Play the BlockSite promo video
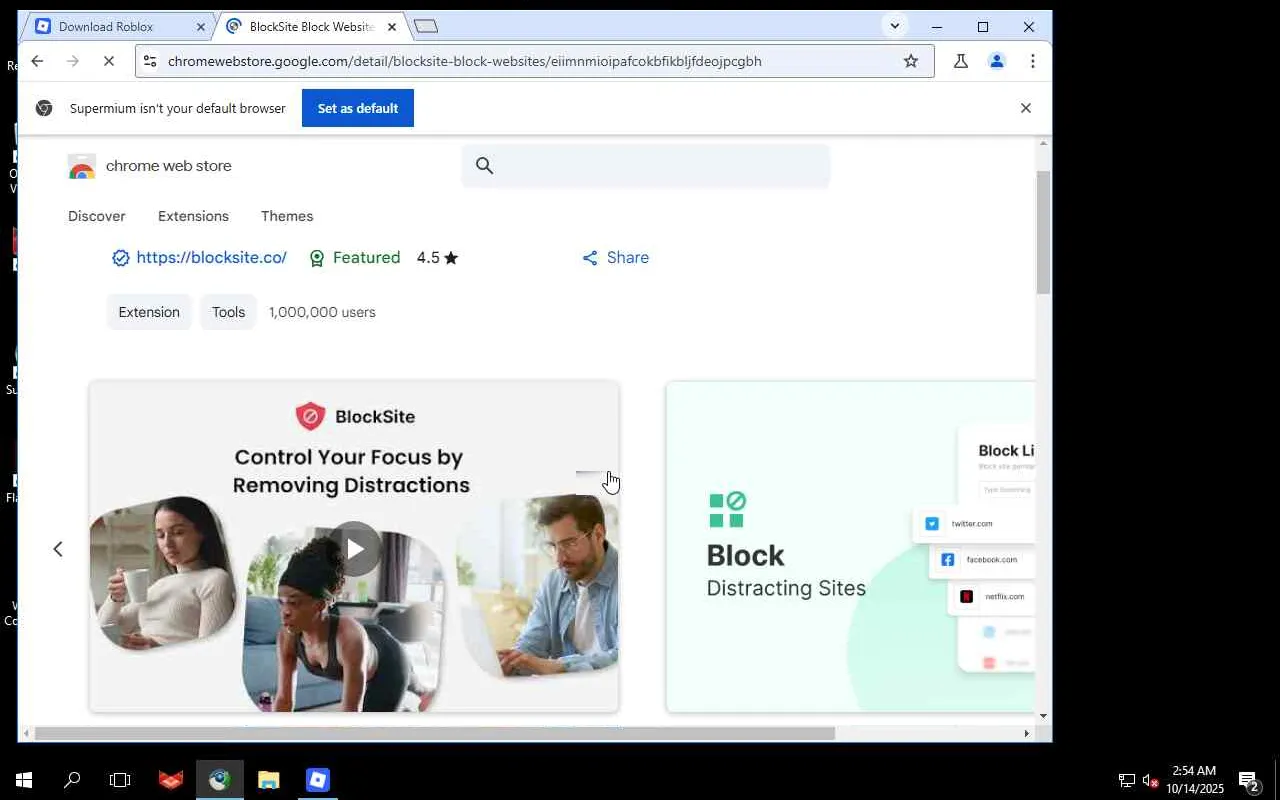Screen dimensions: 1280x800 click(355, 548)
